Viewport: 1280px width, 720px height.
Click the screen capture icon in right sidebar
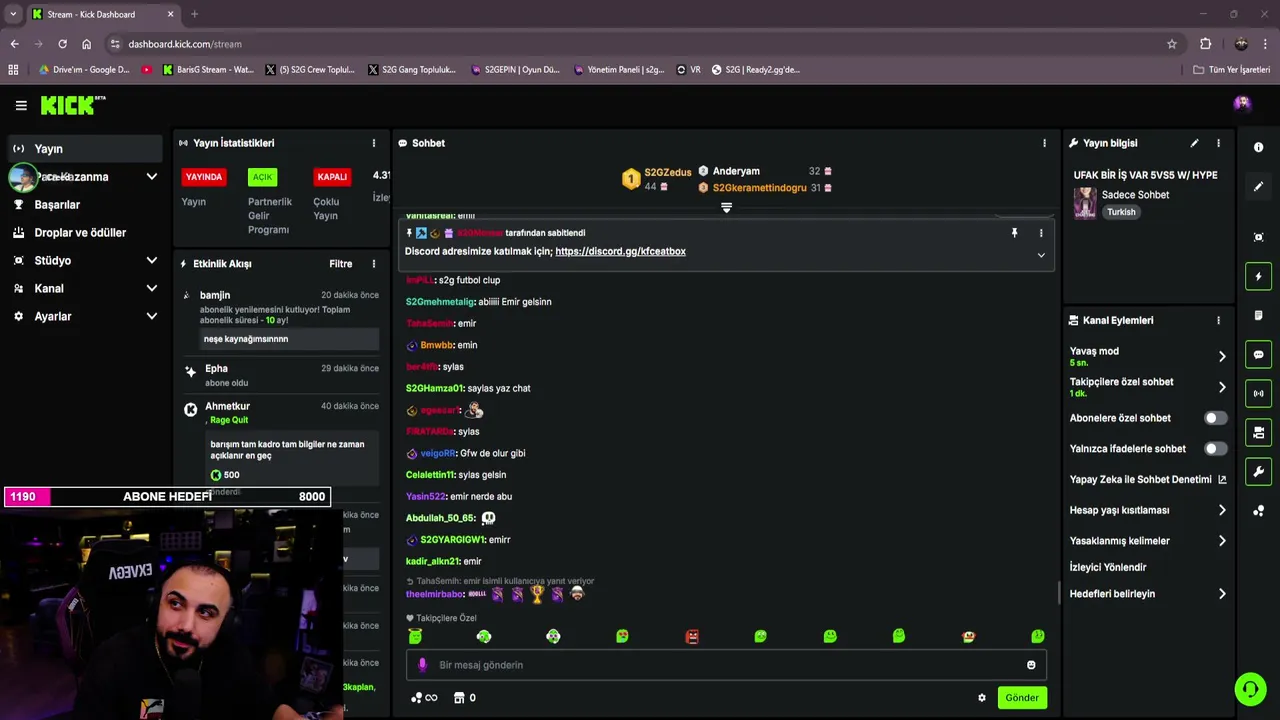(1258, 237)
